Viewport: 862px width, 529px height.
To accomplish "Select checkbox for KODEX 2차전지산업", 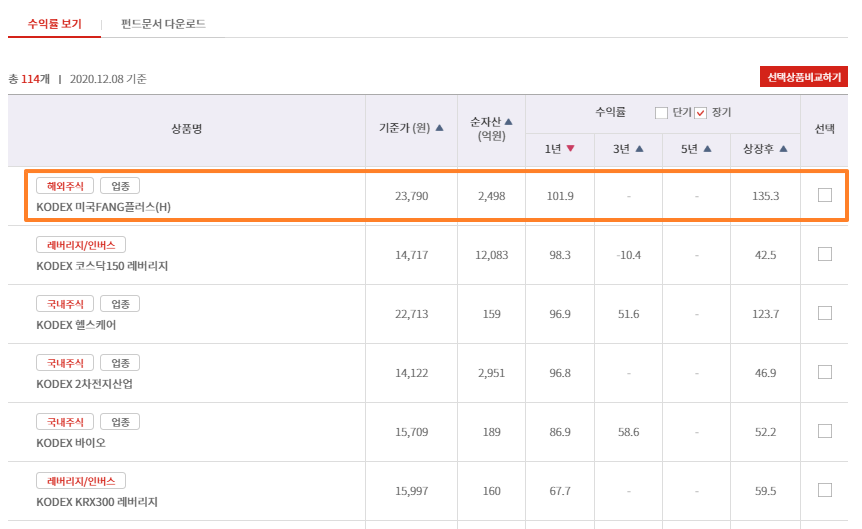I will [x=825, y=372].
